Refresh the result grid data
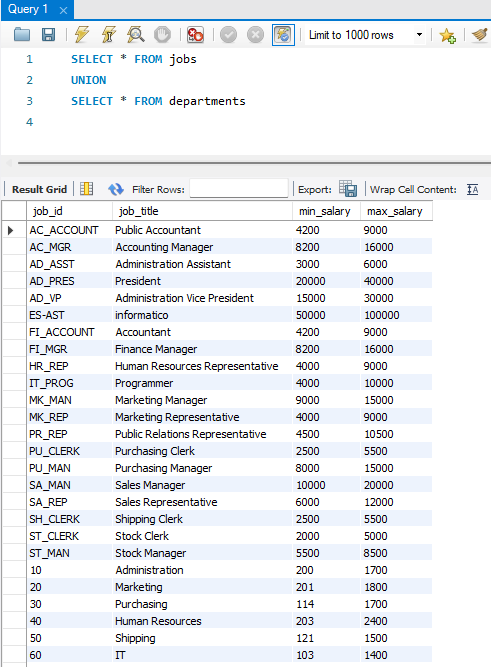Viewport: 491px width, 667px height. pos(115,189)
